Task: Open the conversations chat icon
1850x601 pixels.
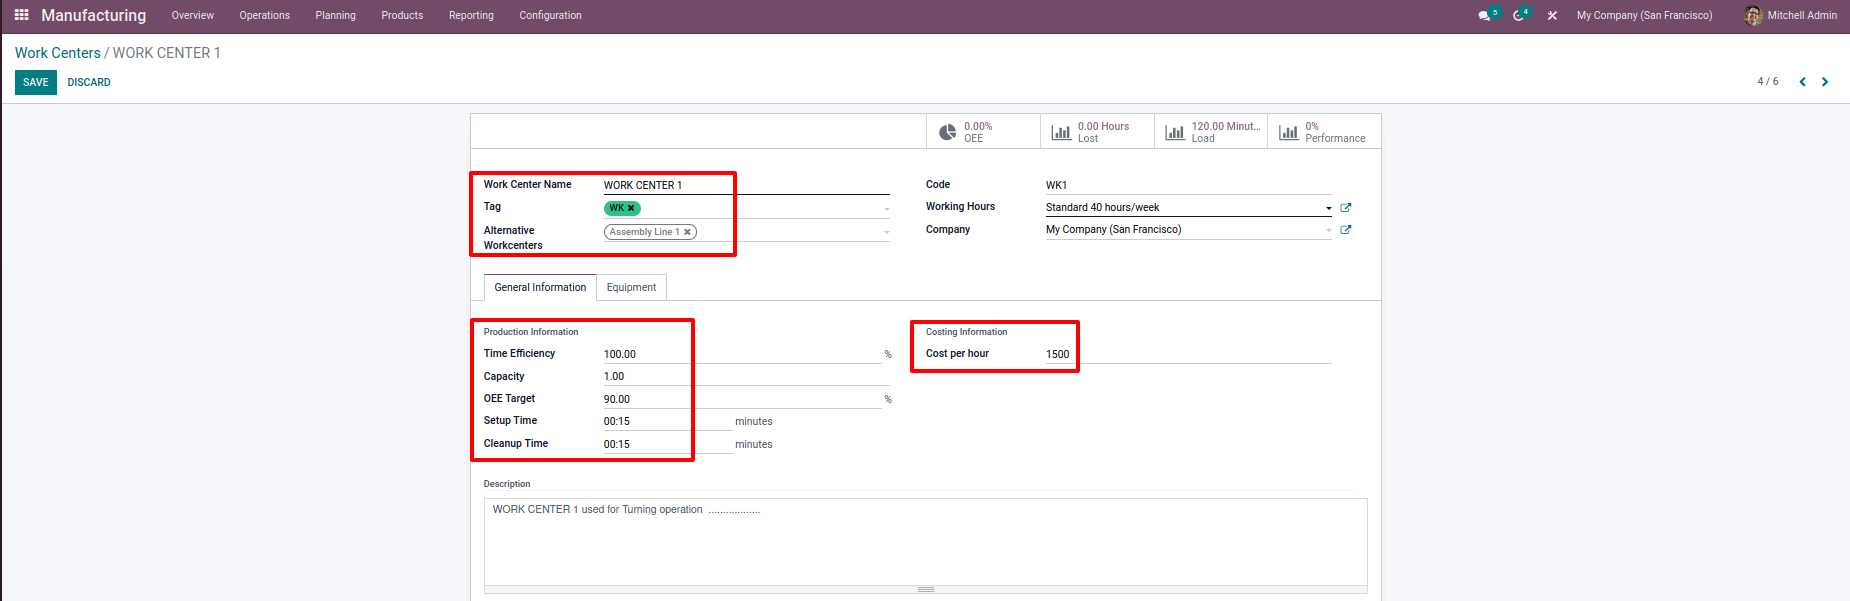Action: point(1485,16)
